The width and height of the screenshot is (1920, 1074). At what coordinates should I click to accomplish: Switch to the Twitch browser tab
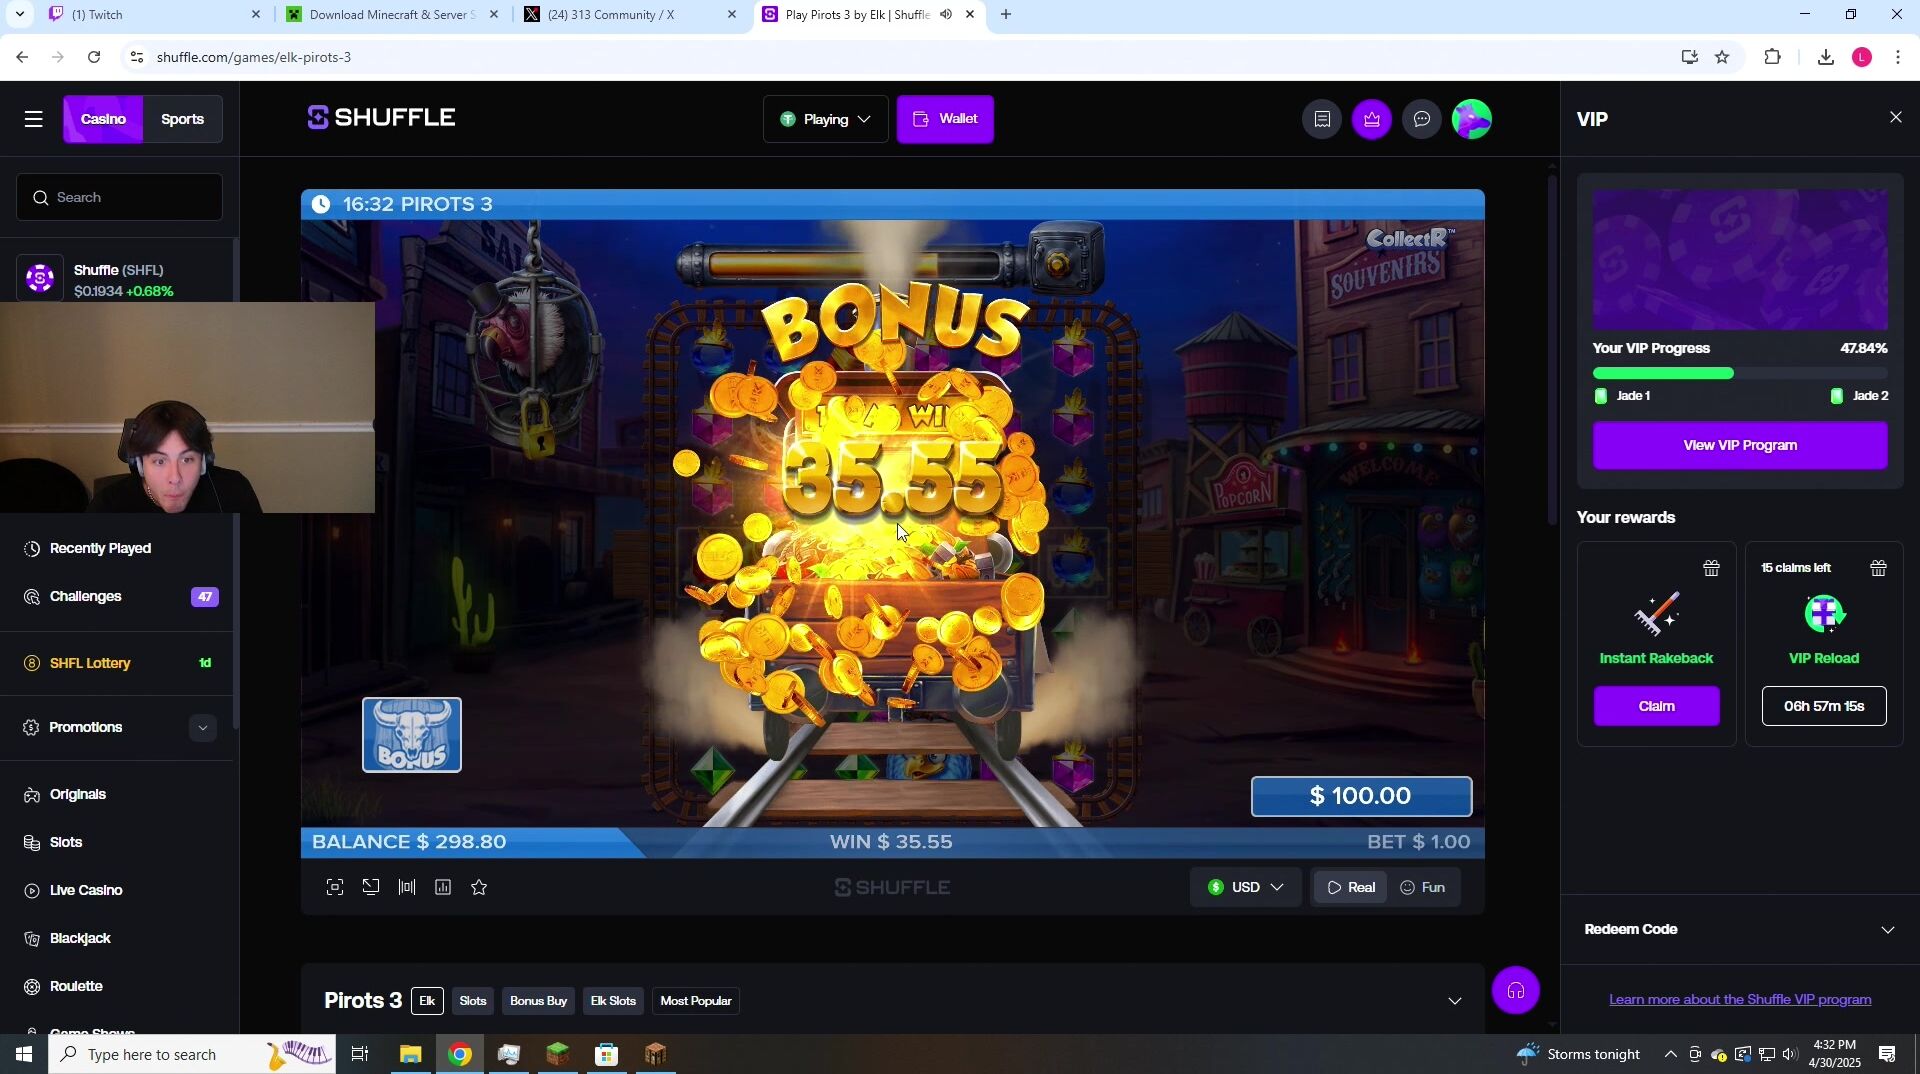pos(155,15)
